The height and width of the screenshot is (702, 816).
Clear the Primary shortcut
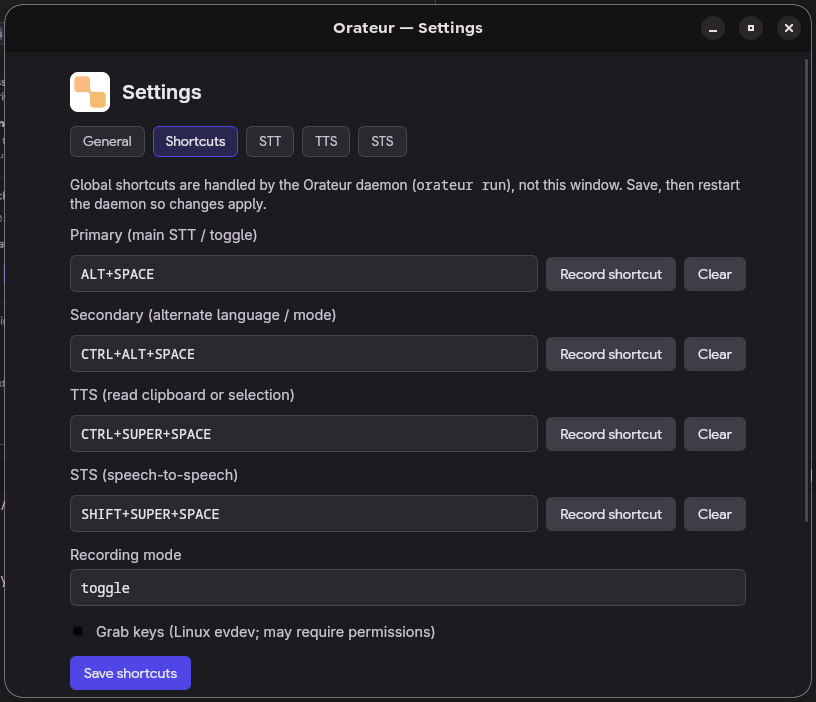pyautogui.click(x=714, y=274)
